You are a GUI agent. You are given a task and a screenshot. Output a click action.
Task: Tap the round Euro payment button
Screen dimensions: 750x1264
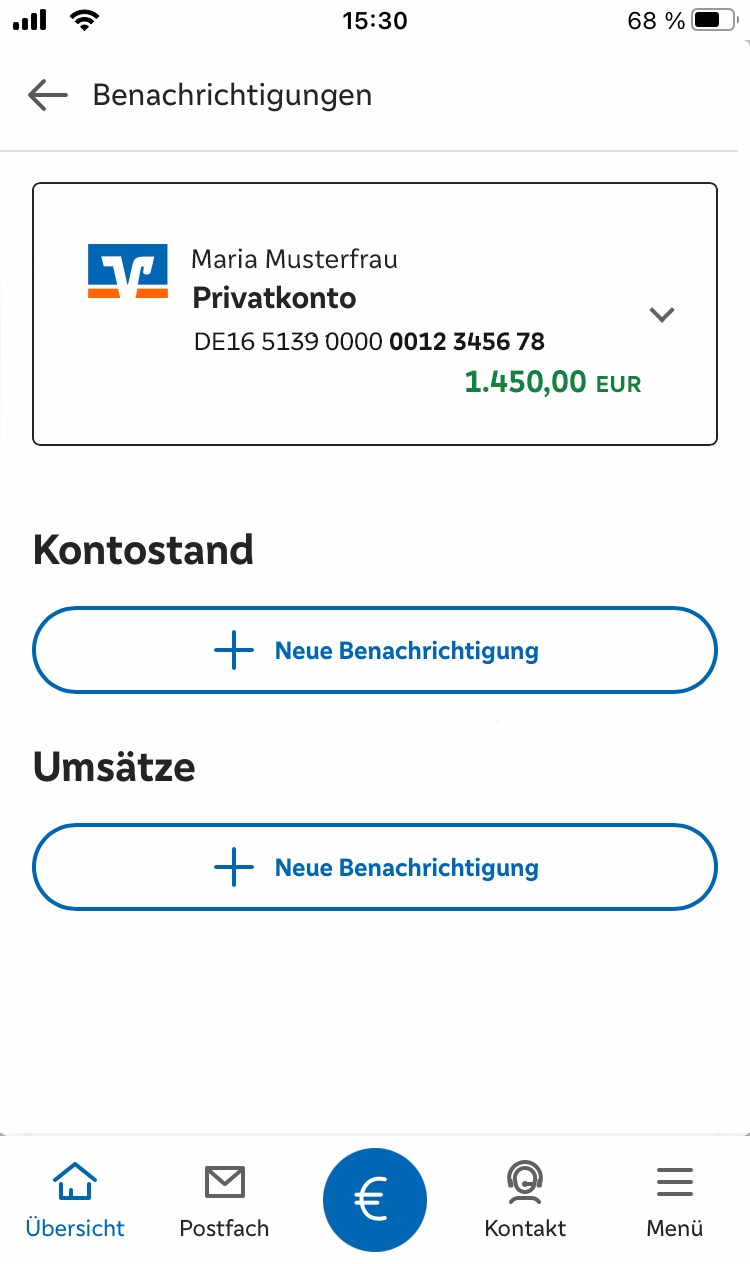tap(375, 1199)
